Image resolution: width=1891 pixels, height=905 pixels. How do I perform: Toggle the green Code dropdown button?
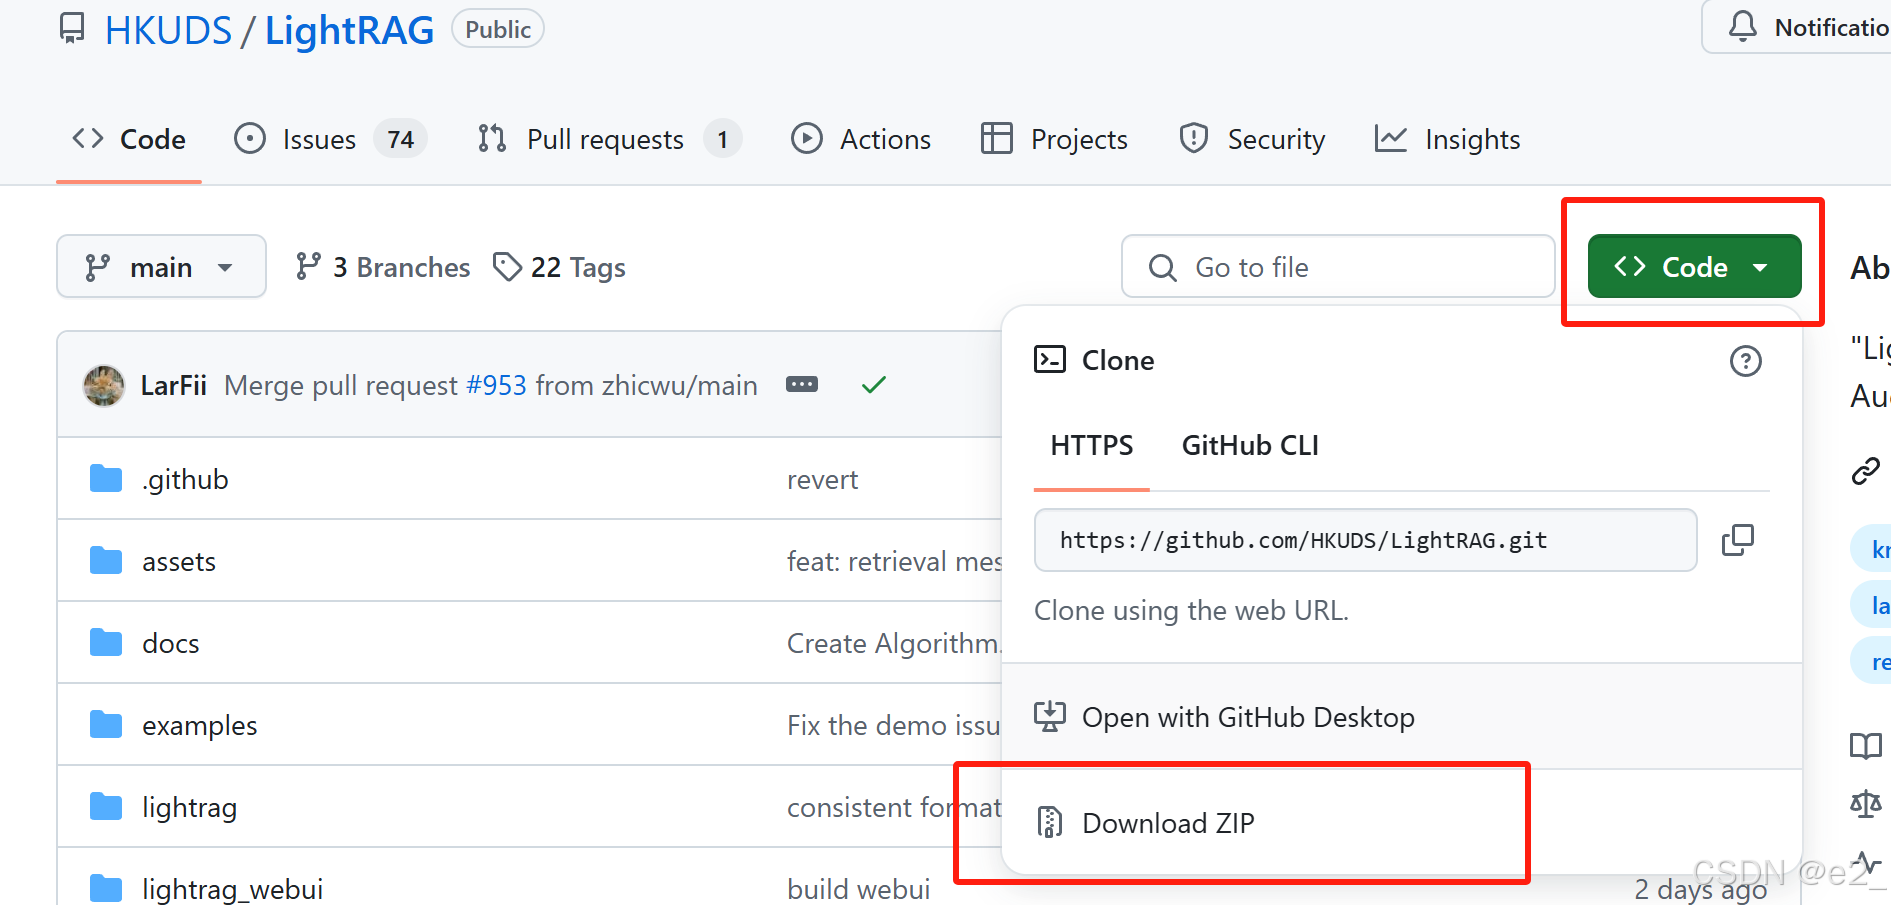[x=1694, y=266]
